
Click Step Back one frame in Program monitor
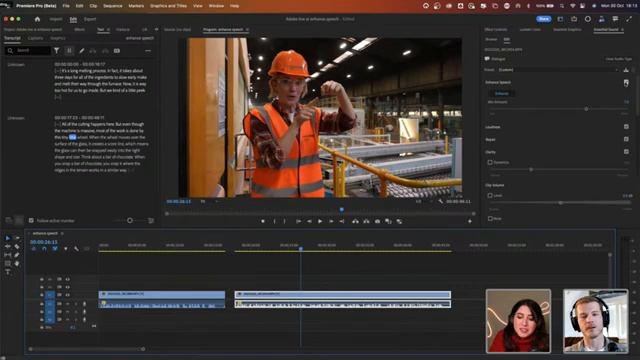(x=309, y=221)
